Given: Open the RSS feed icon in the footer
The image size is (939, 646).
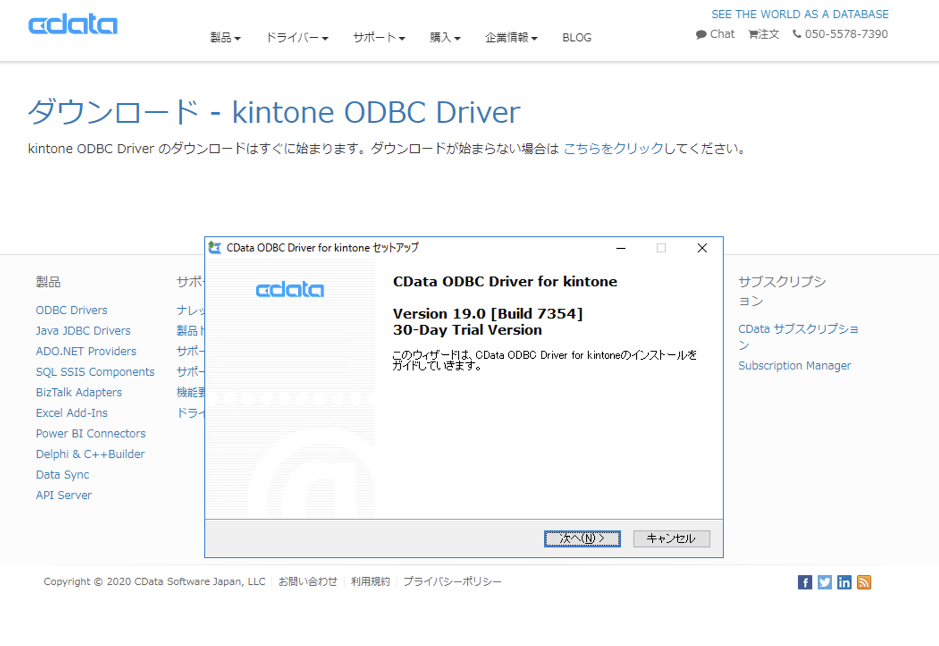Looking at the screenshot, I should [x=864, y=582].
